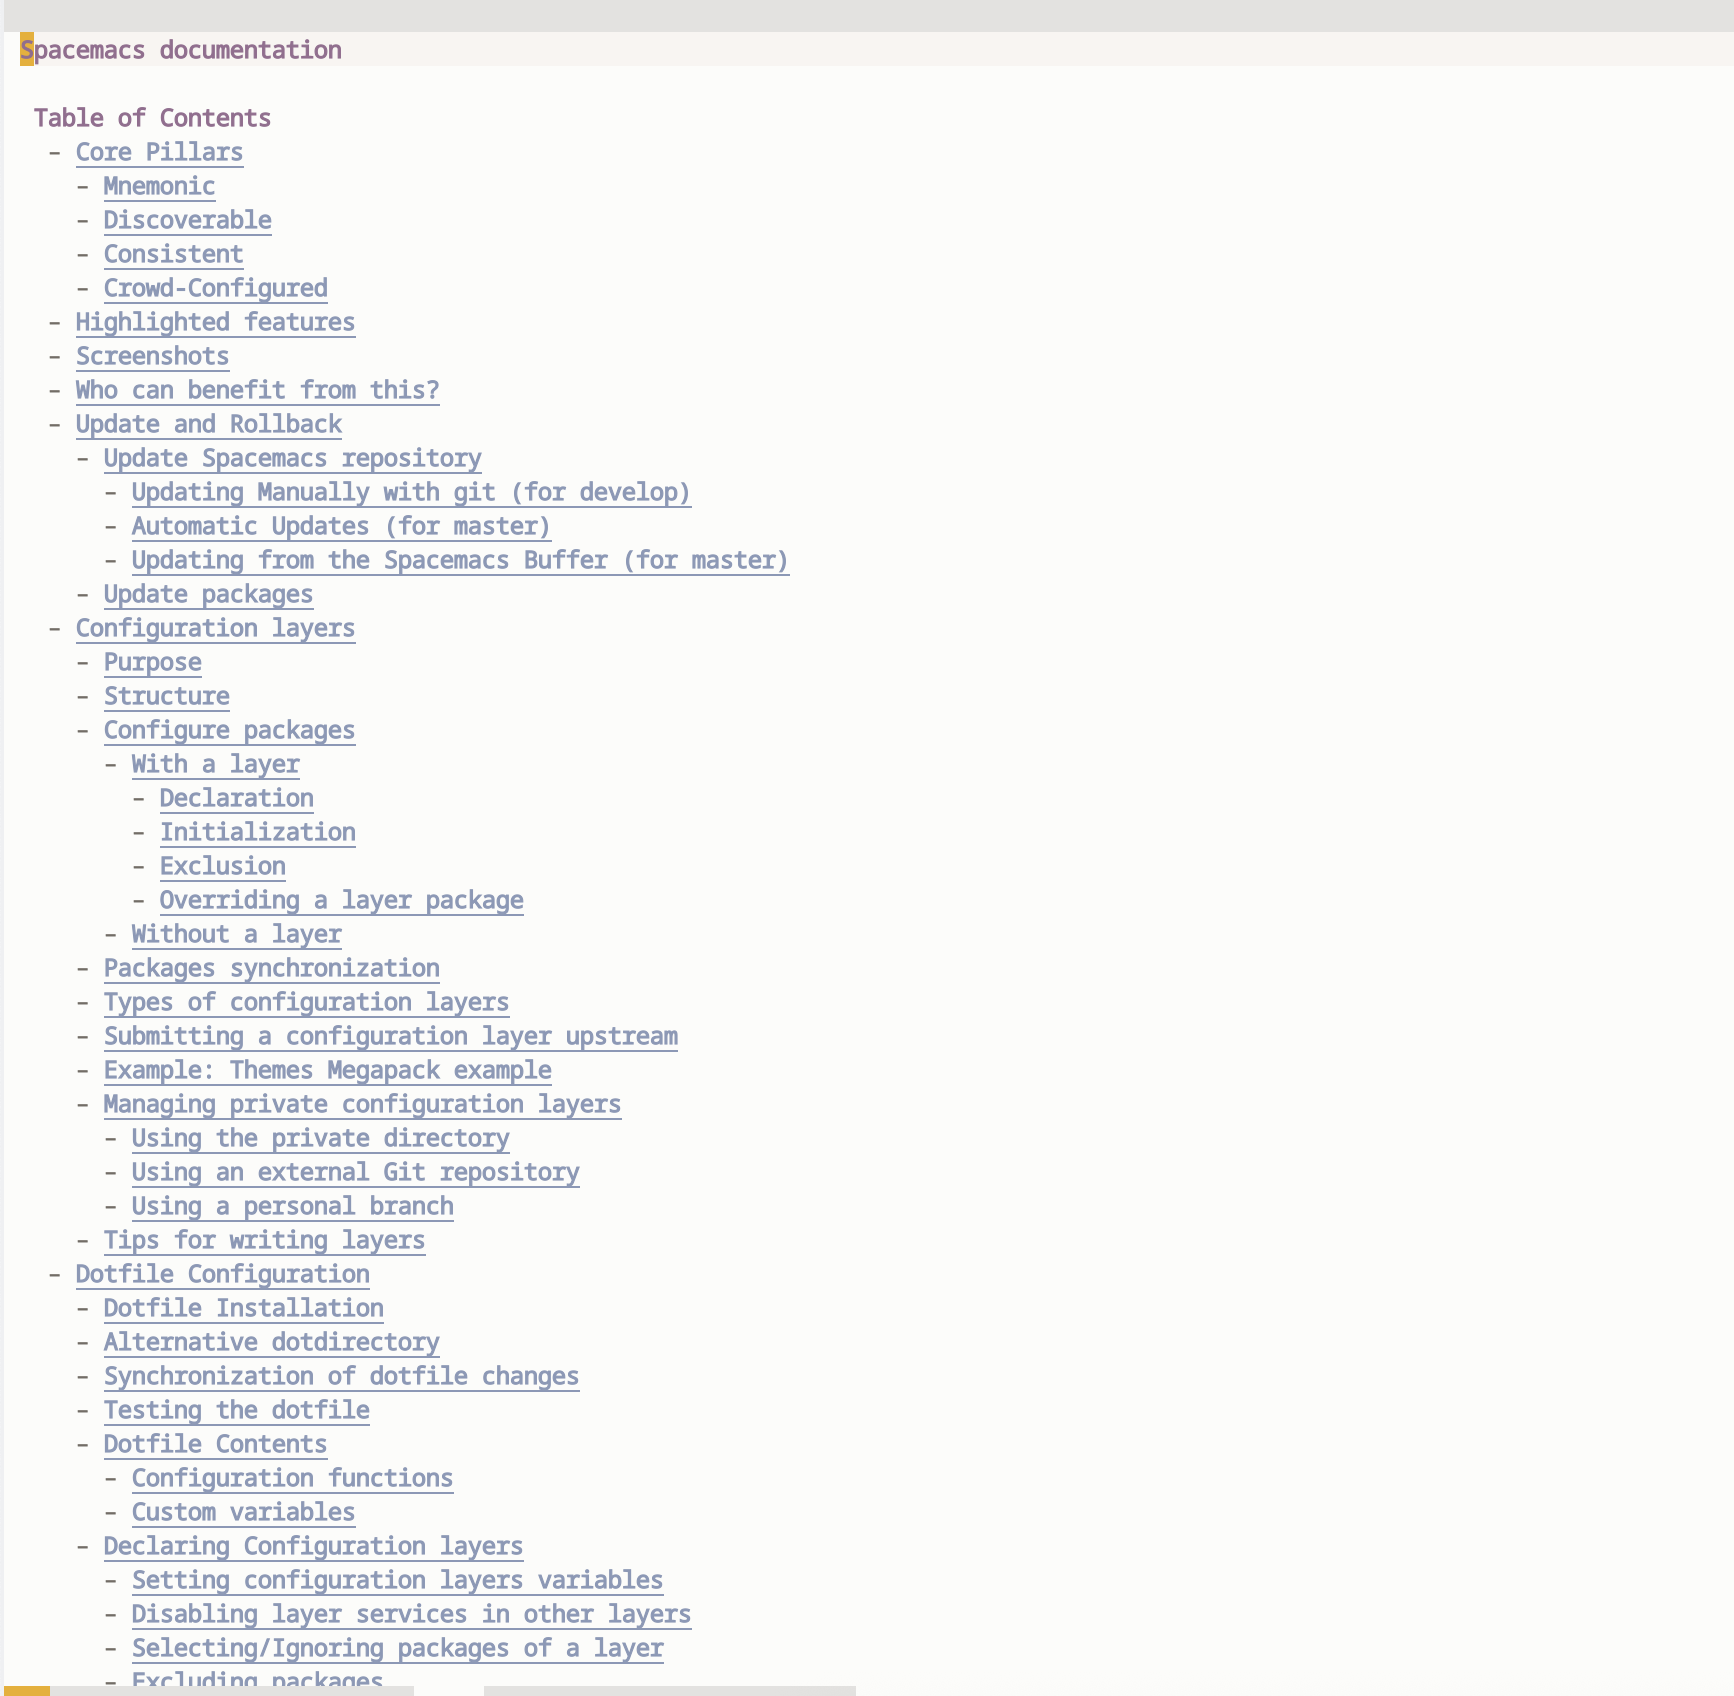Go to Using the private directory
1734x1696 pixels.
click(x=320, y=1138)
